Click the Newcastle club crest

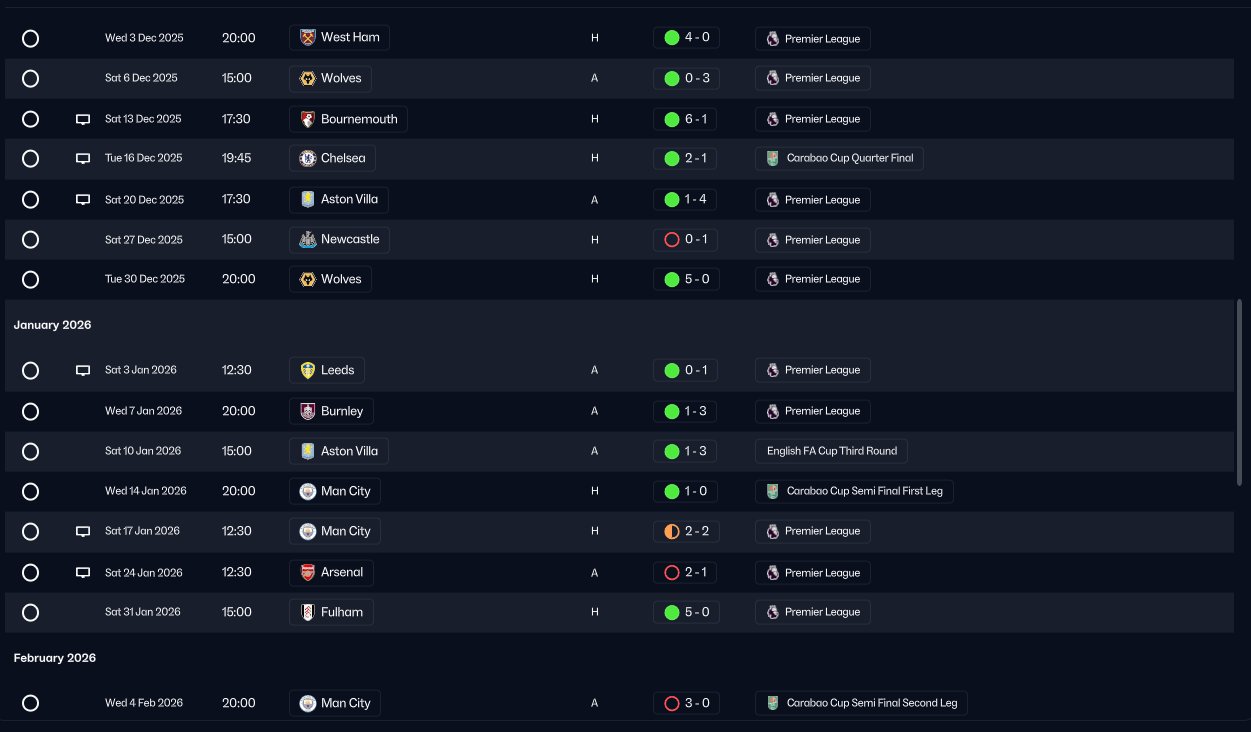[308, 240]
